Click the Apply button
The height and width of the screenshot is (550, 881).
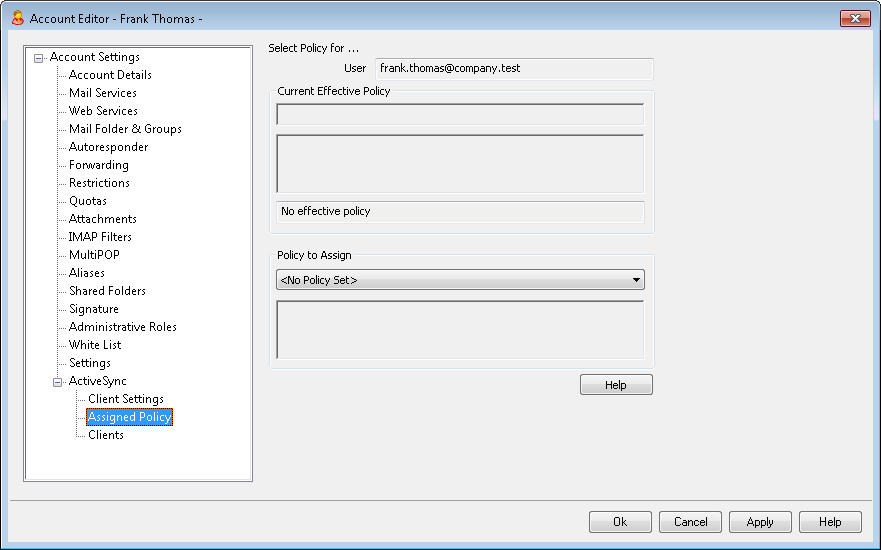point(760,522)
